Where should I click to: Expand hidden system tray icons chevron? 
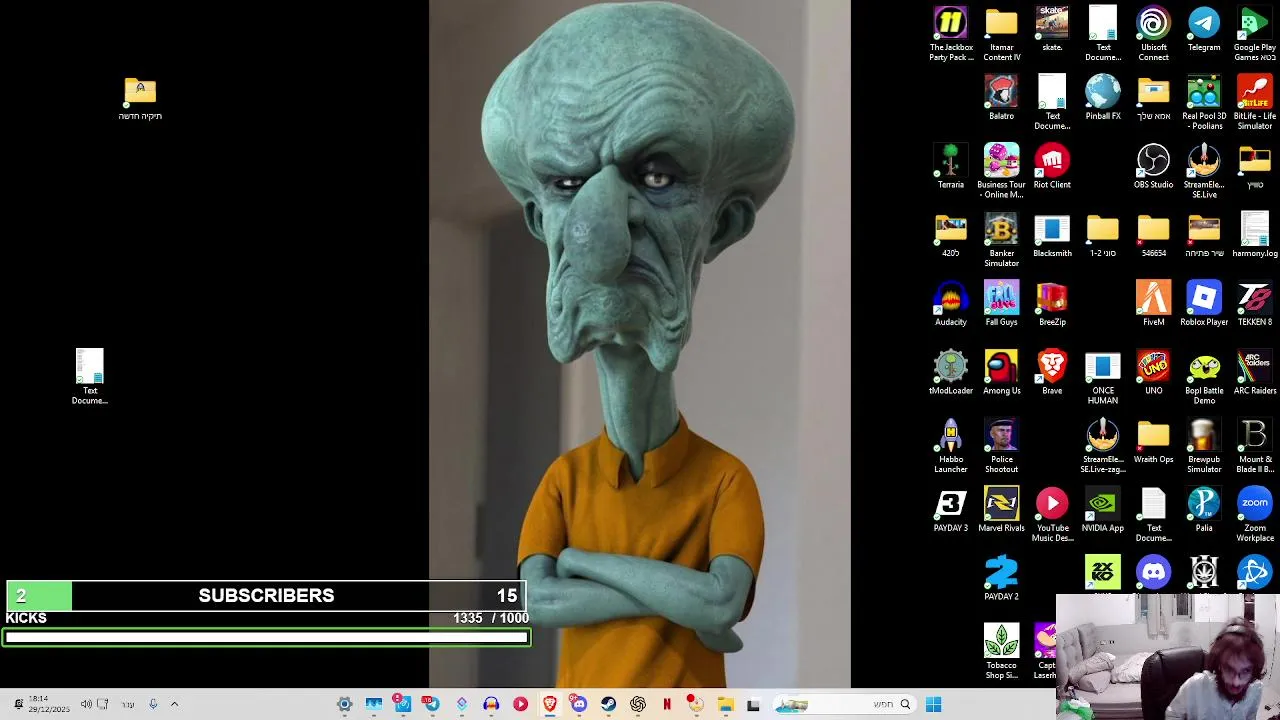pos(174,704)
